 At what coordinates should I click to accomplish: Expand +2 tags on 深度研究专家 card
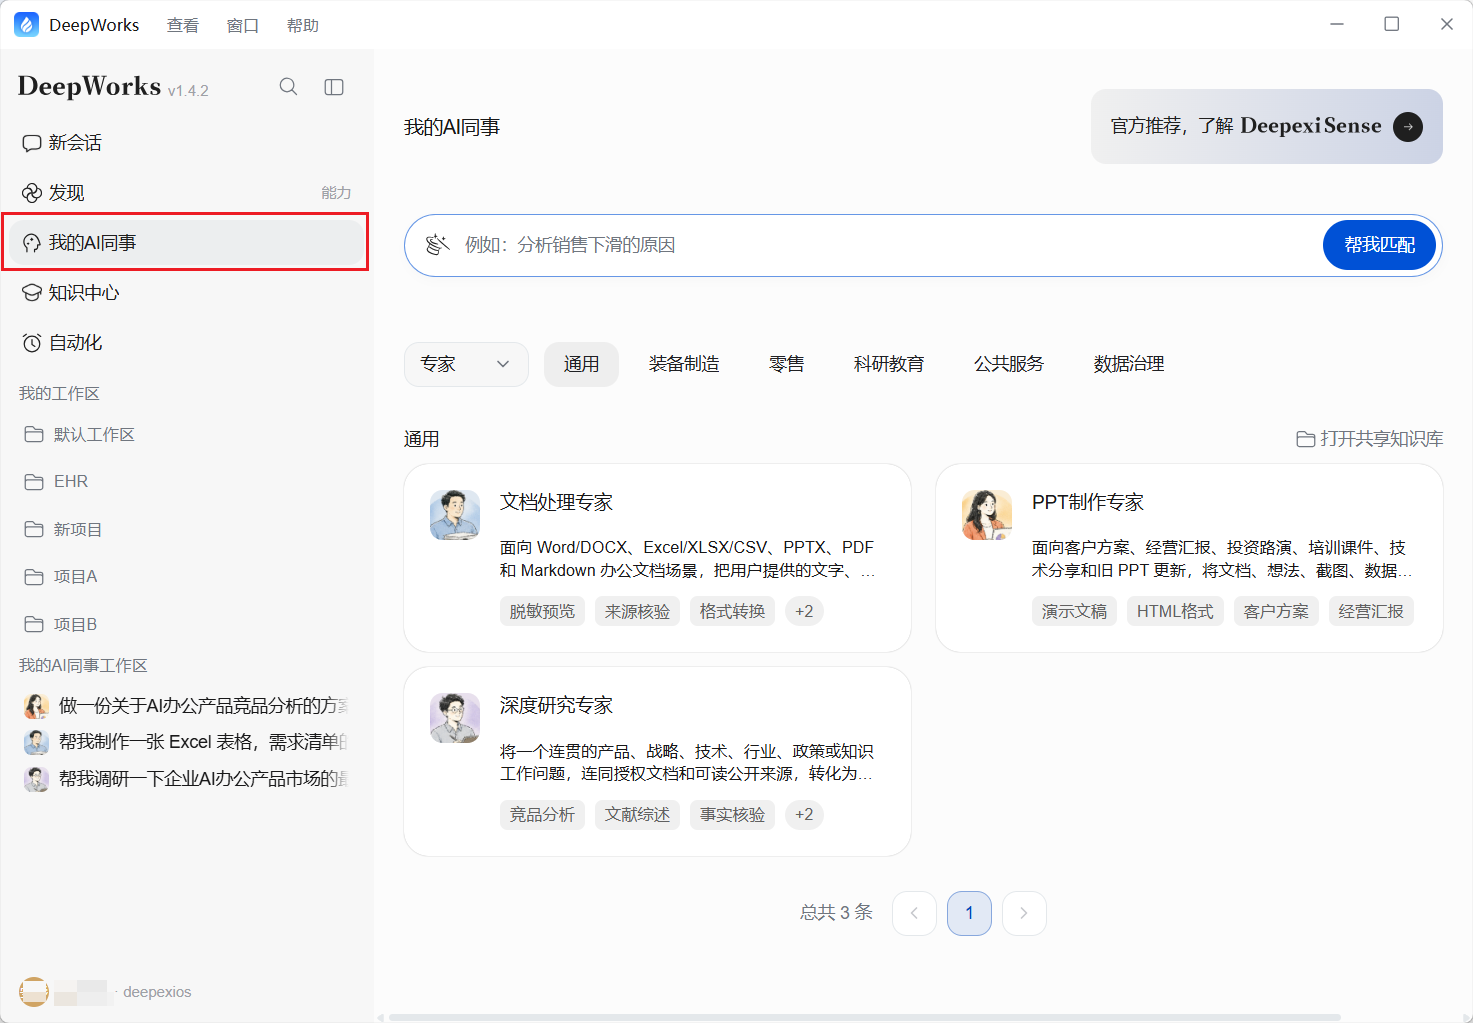pyautogui.click(x=804, y=814)
